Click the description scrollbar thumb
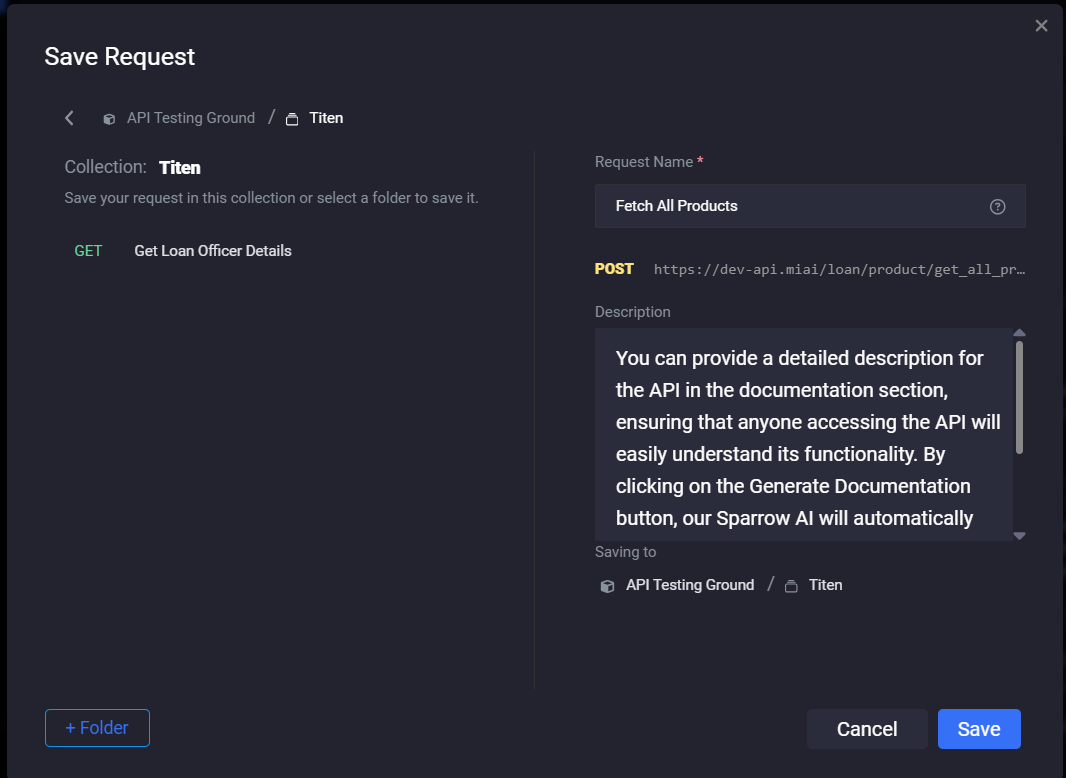 1019,396
